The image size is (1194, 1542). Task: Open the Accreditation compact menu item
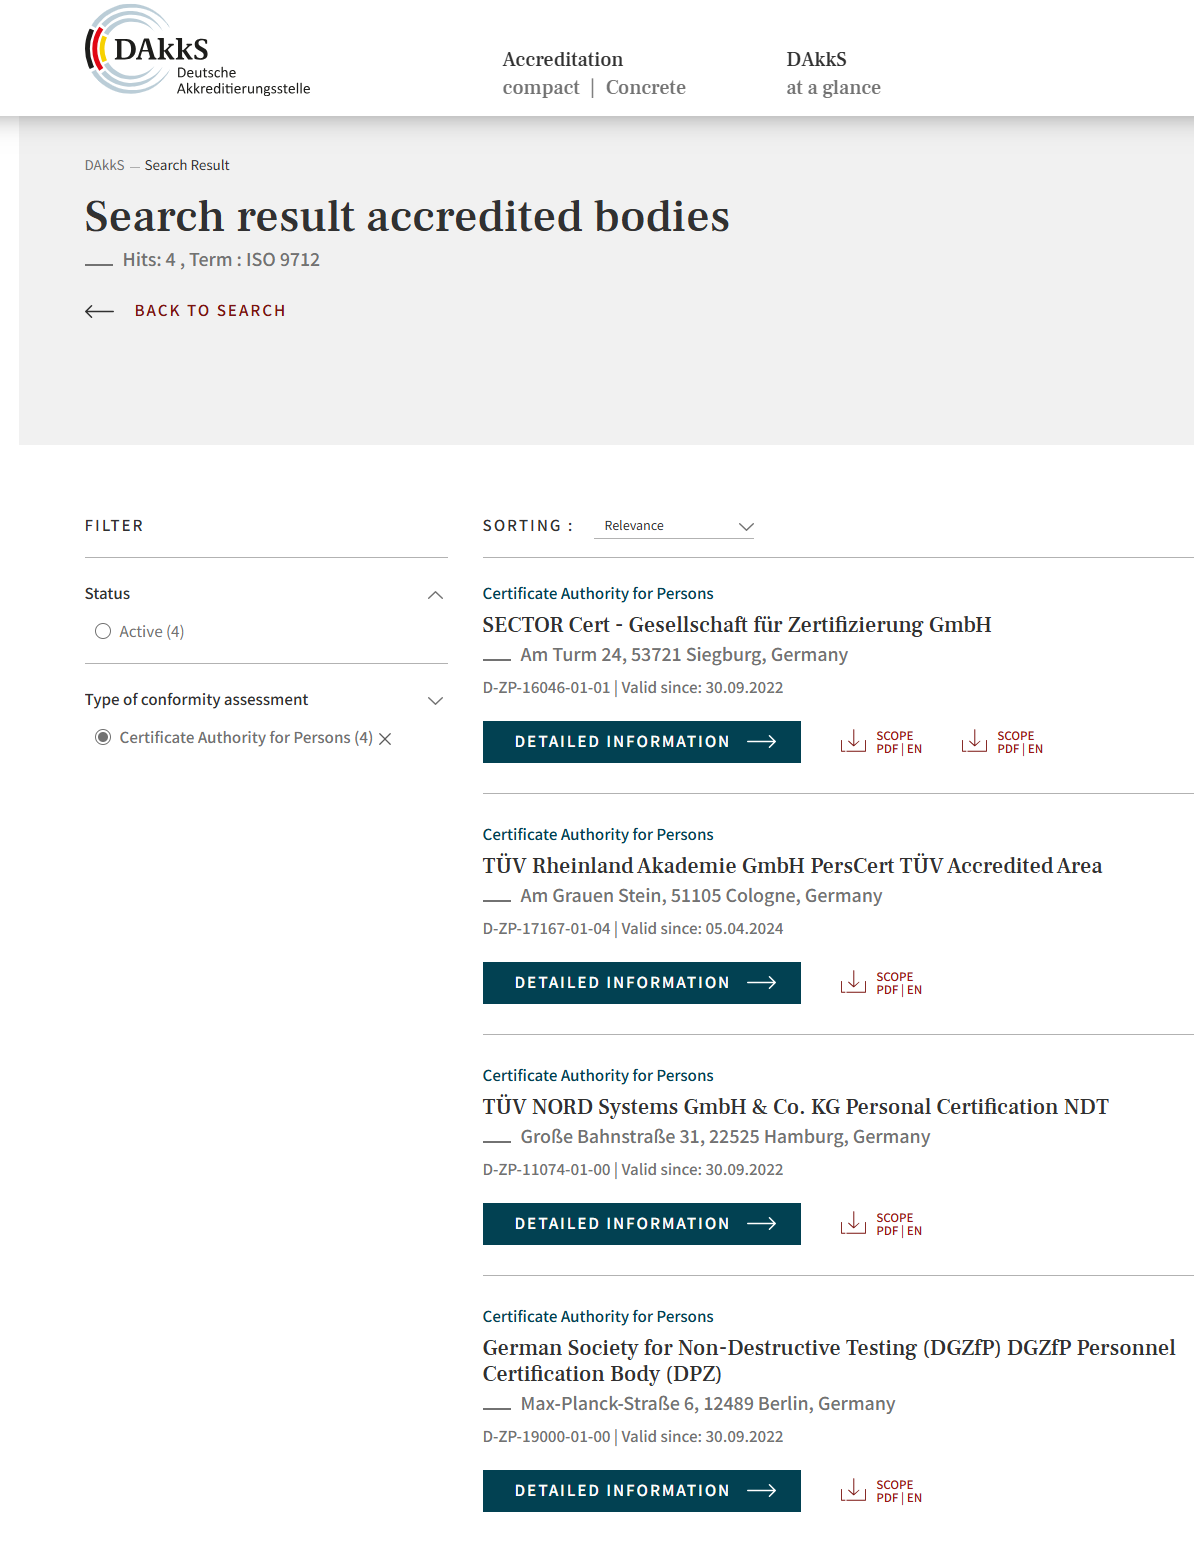(541, 88)
